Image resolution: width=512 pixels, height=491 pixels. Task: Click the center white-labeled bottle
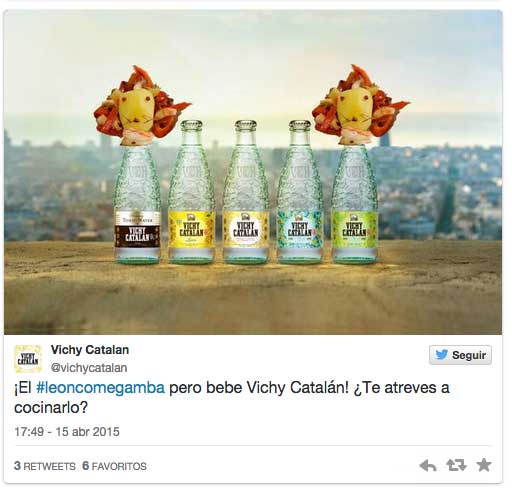[x=246, y=192]
